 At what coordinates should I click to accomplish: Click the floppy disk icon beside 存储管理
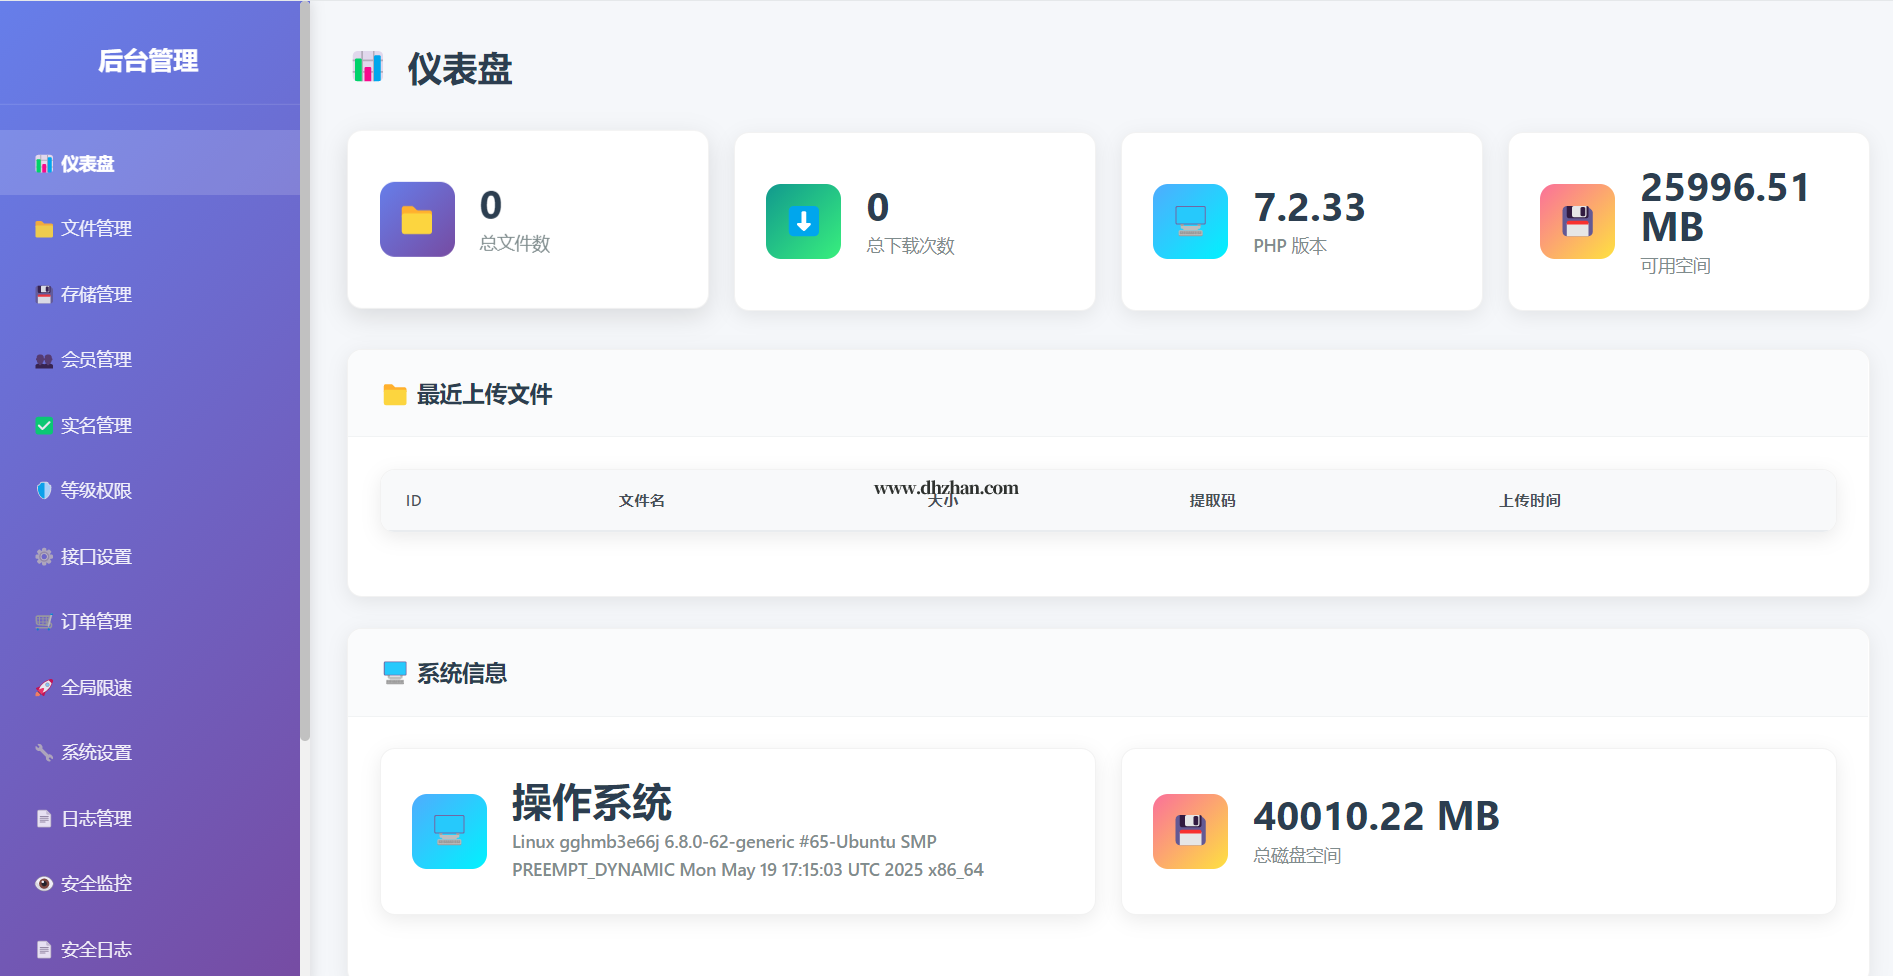tap(44, 295)
